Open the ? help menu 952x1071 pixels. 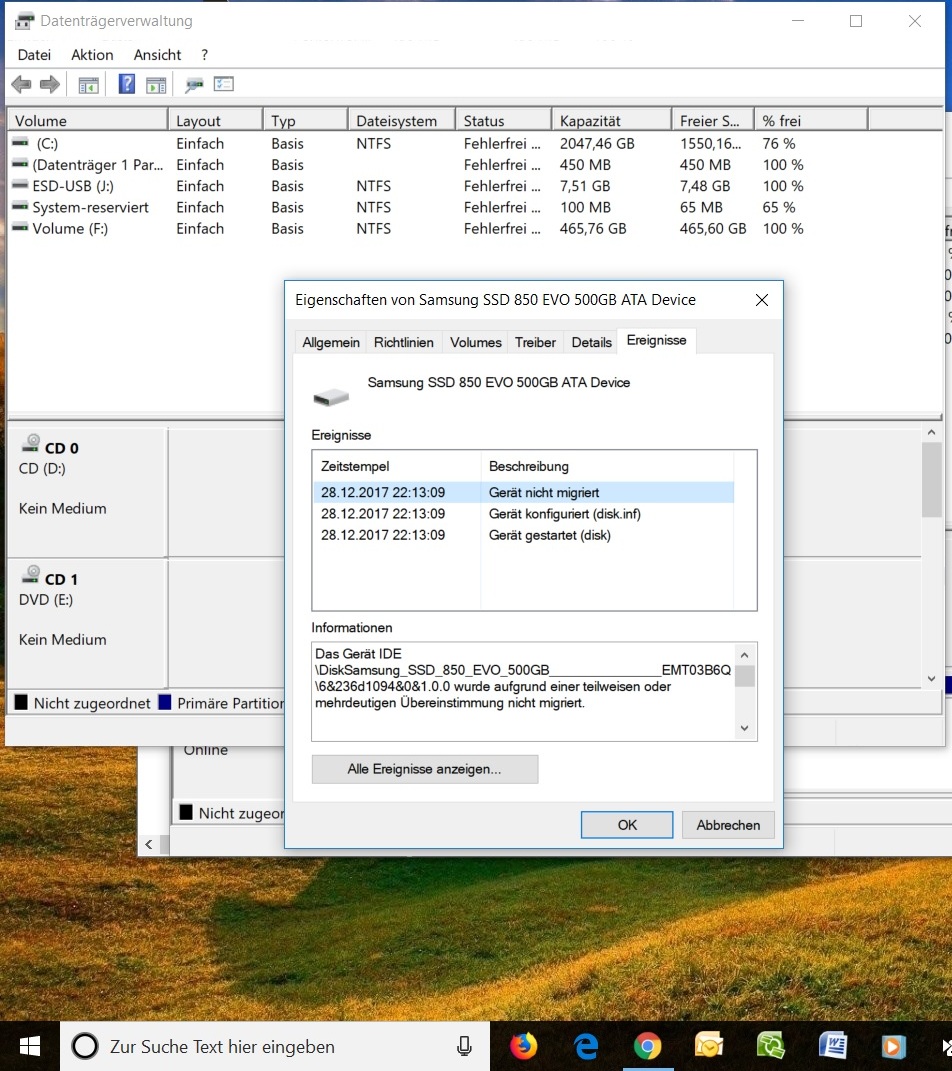tap(204, 55)
